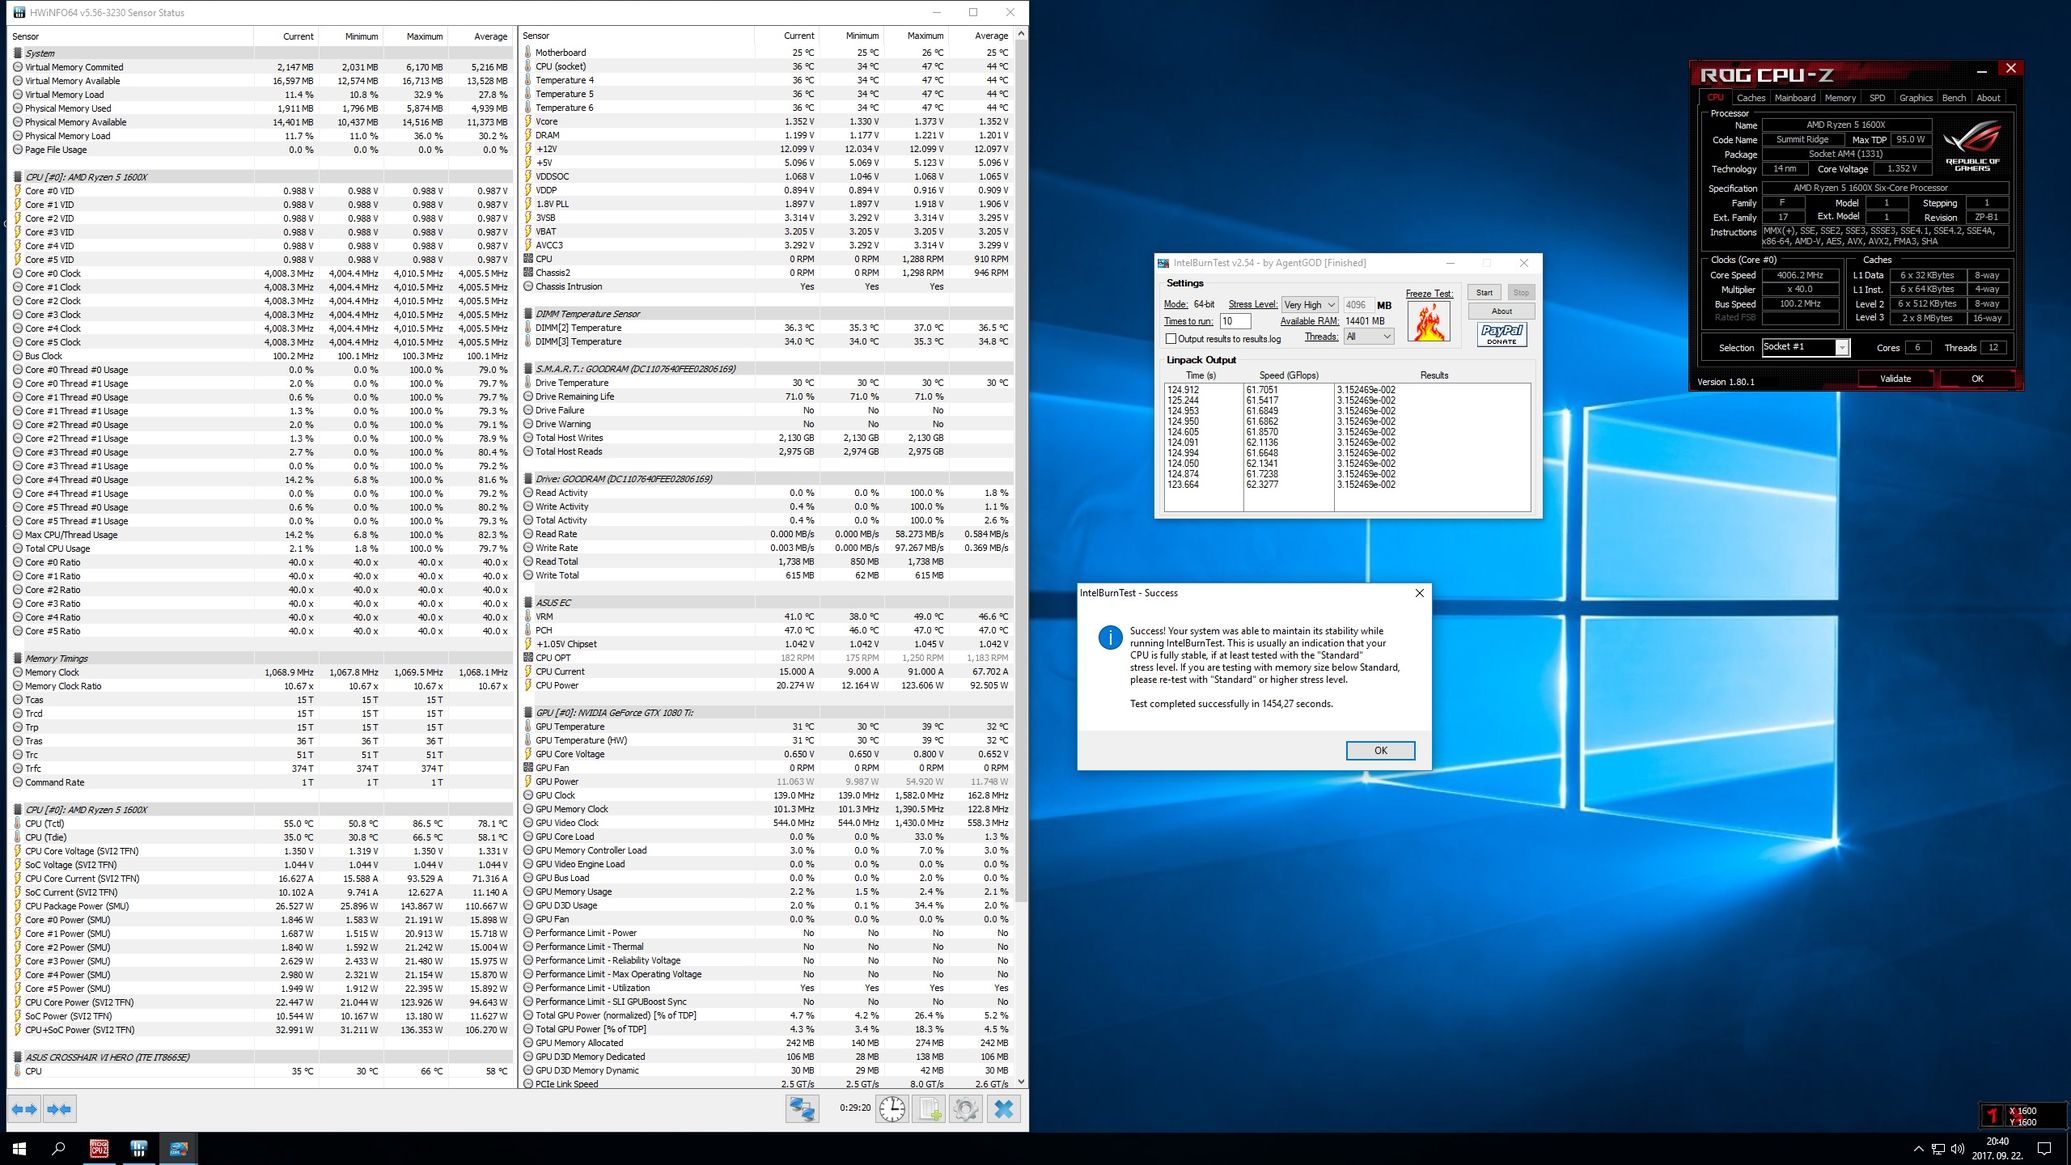Click the red overlay icon above taskbar clock
Image resolution: width=2071 pixels, height=1165 pixels.
pos(1992,1115)
